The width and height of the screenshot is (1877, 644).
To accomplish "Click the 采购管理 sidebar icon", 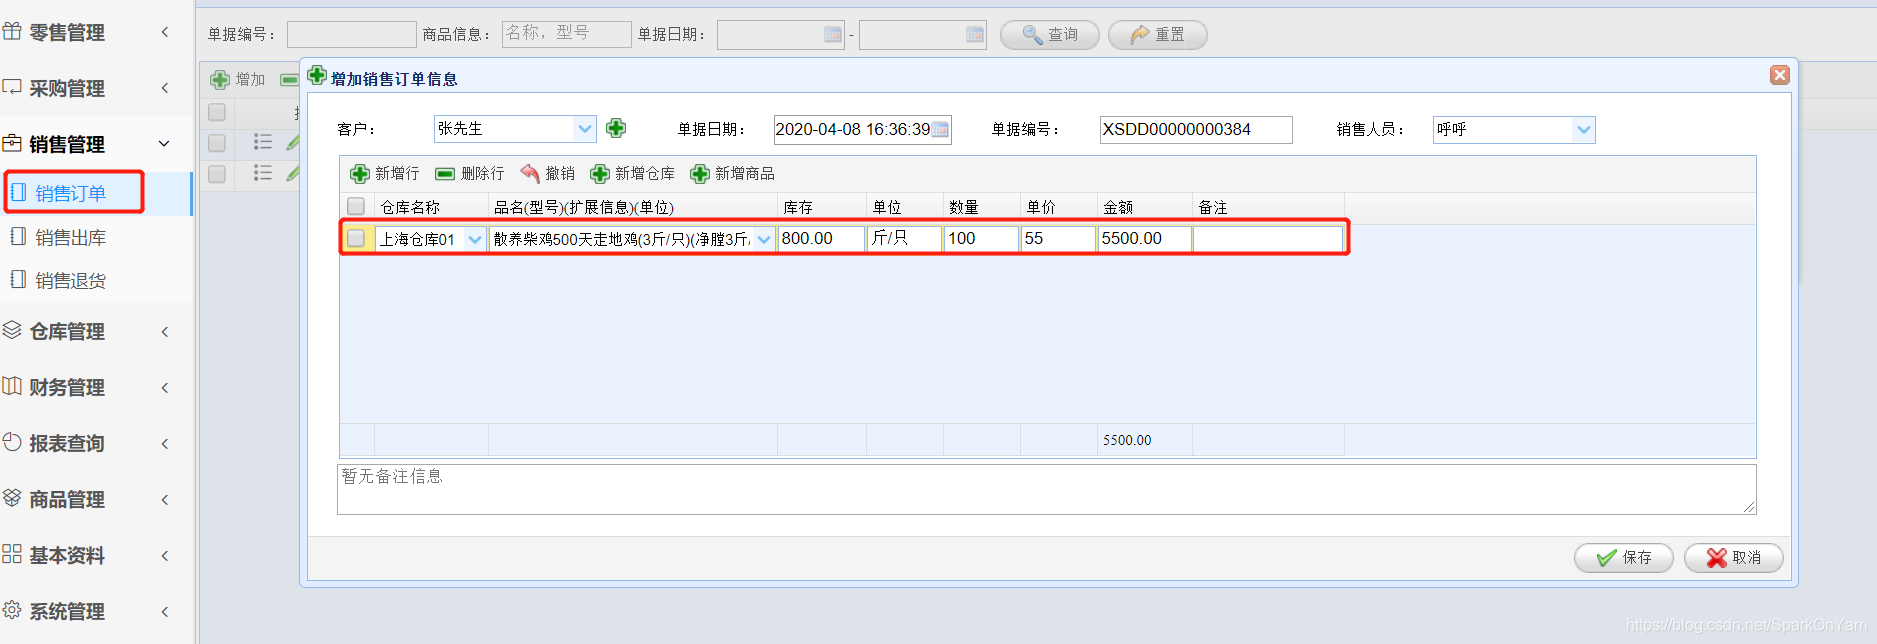I will pos(12,88).
